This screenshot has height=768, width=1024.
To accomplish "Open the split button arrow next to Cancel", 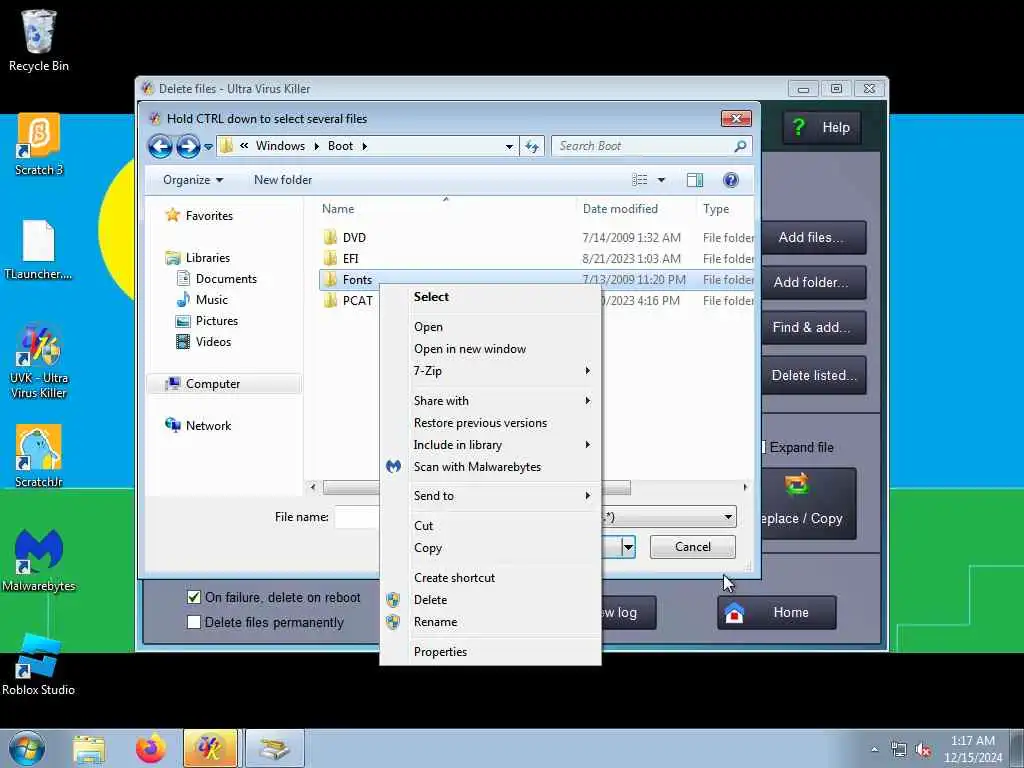I will tap(628, 547).
